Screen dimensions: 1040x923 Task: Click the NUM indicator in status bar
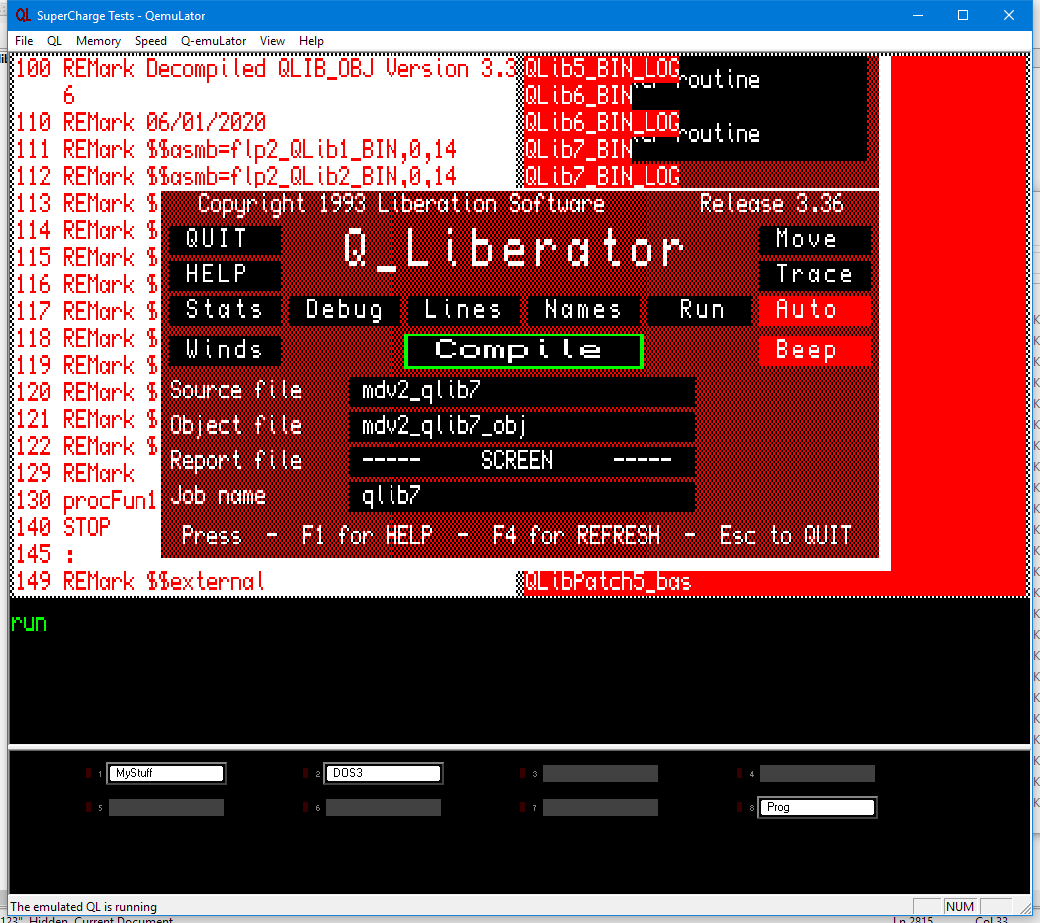pos(960,906)
